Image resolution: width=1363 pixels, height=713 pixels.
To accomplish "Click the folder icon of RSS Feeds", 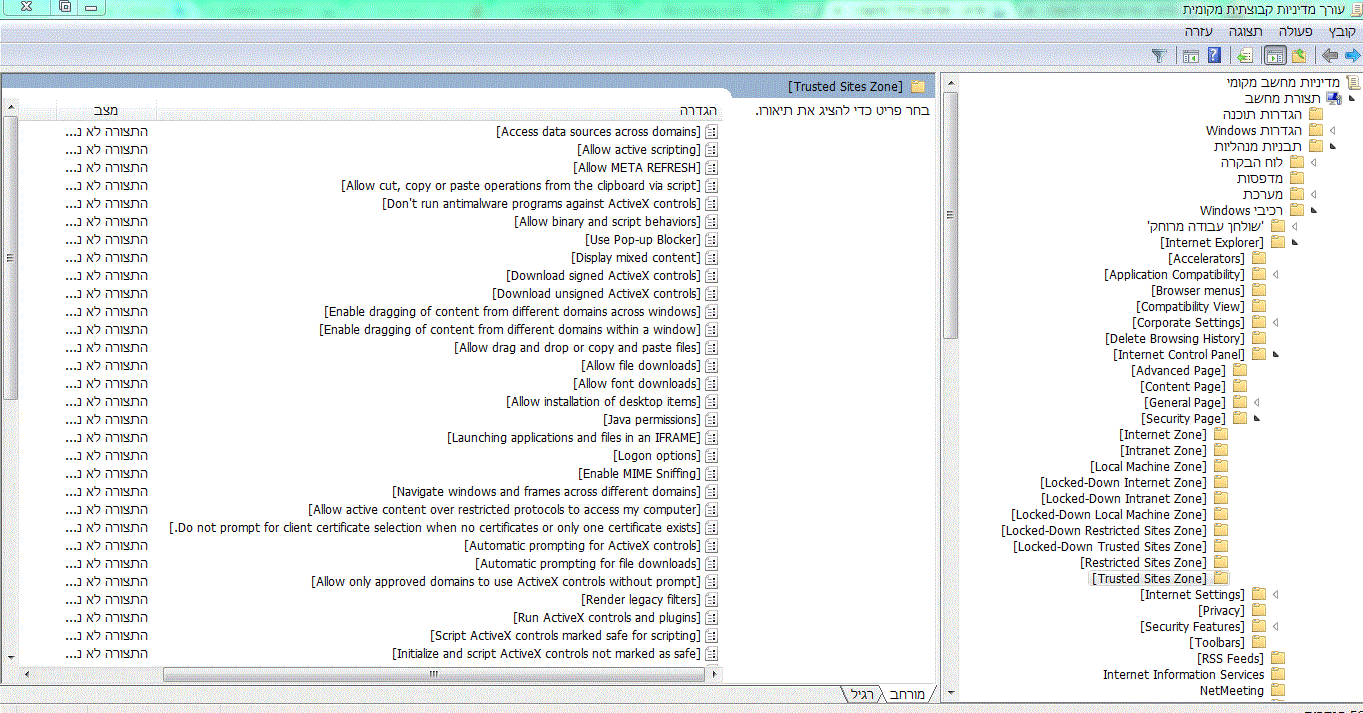I will (1278, 659).
